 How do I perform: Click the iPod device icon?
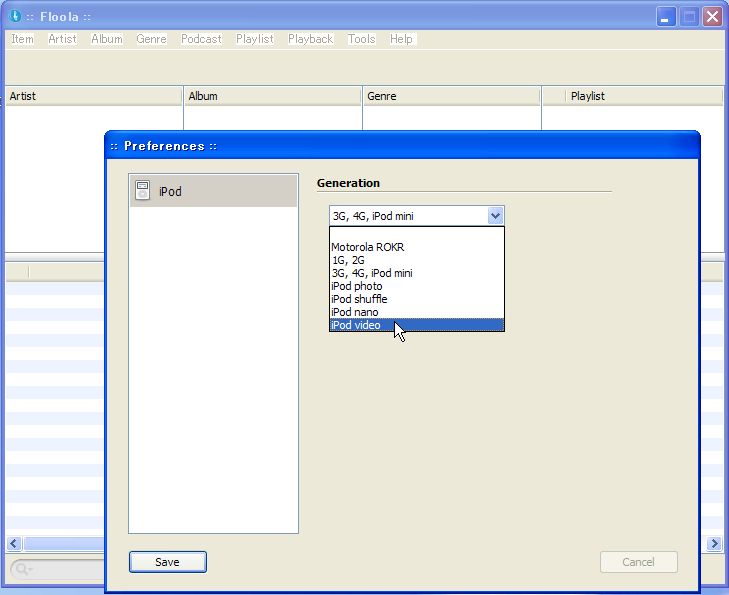click(x=143, y=191)
